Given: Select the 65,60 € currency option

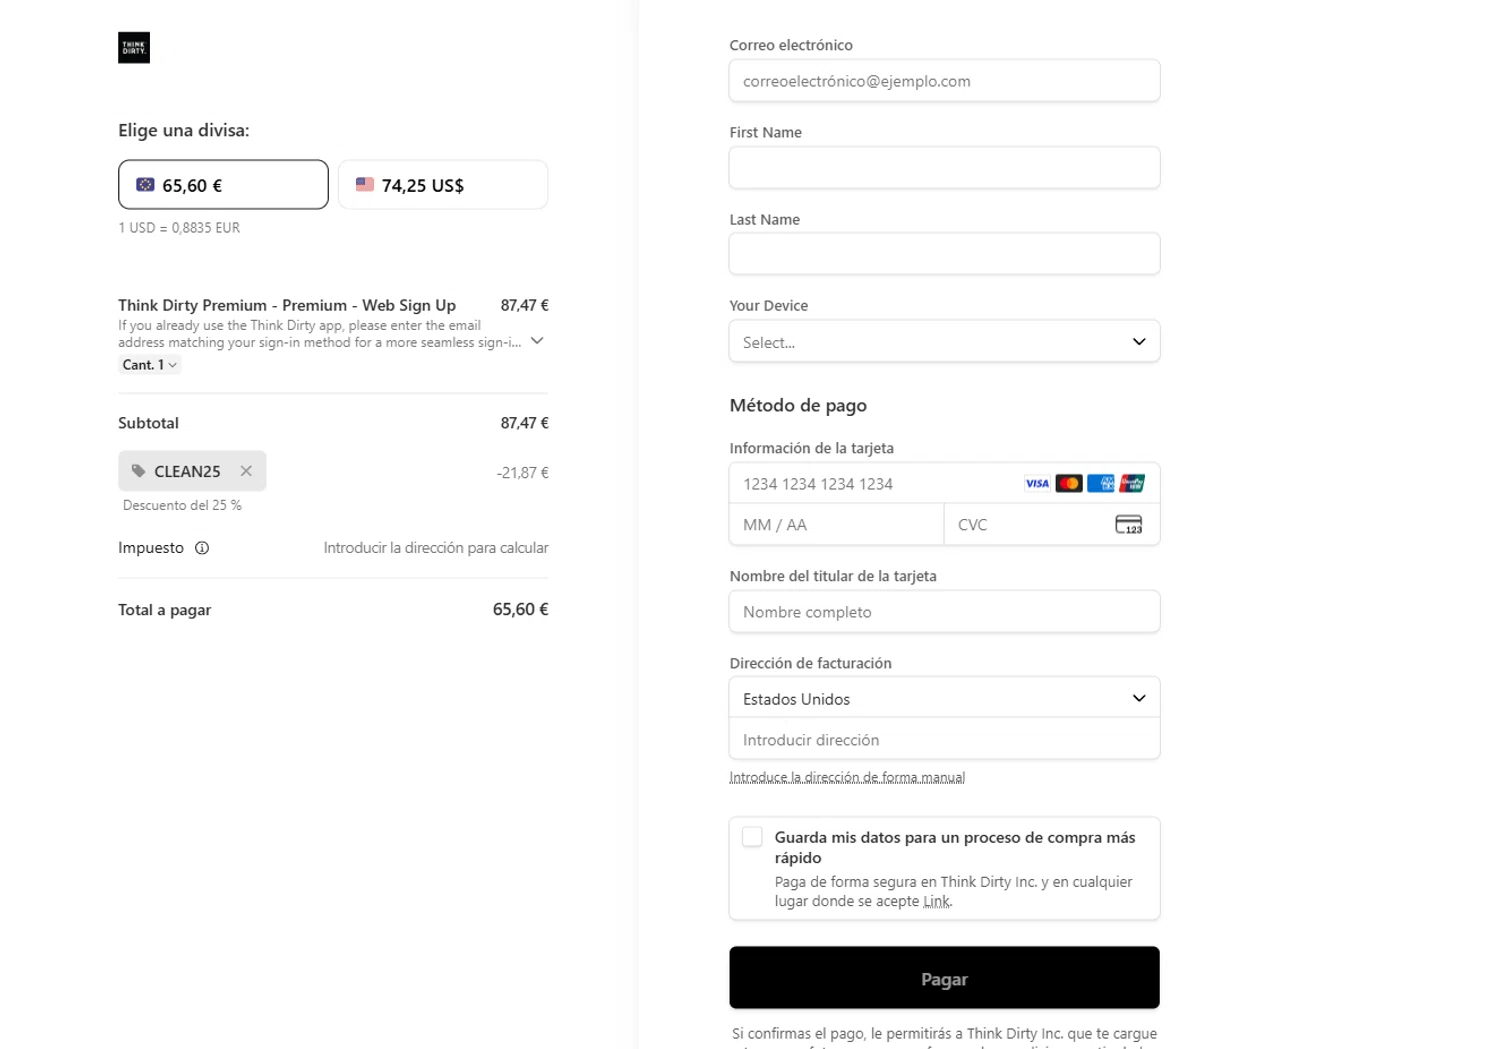Looking at the screenshot, I should pos(223,185).
